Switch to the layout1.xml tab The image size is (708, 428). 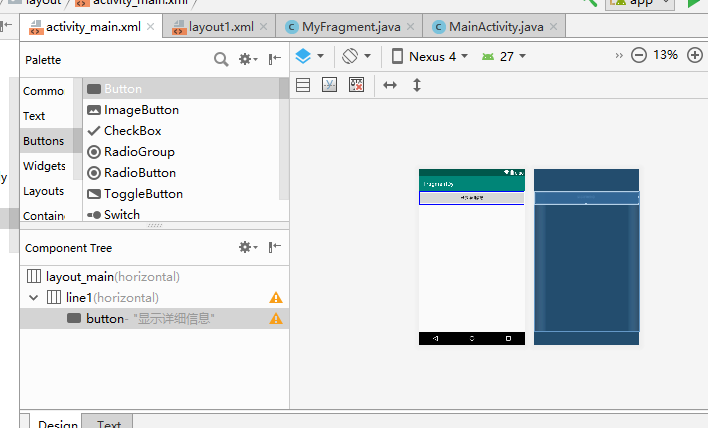coord(220,27)
